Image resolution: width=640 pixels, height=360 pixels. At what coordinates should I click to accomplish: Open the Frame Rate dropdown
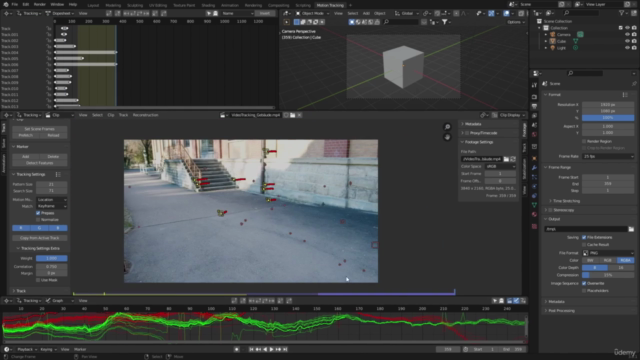click(x=608, y=156)
